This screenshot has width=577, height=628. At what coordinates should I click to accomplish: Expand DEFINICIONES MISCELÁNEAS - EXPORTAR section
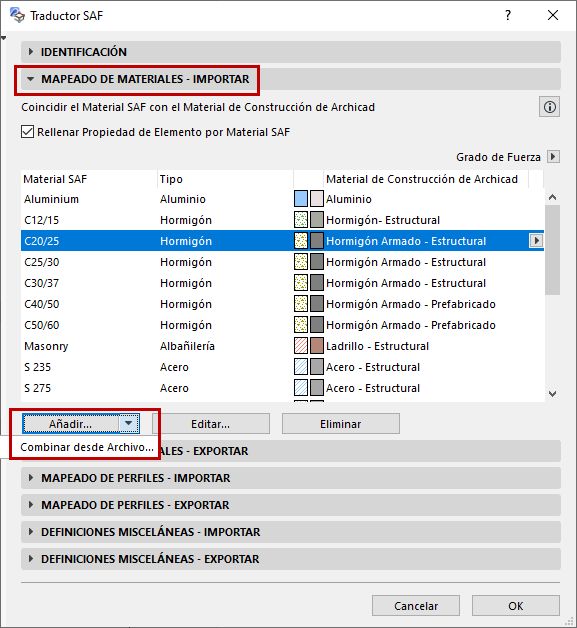point(291,559)
